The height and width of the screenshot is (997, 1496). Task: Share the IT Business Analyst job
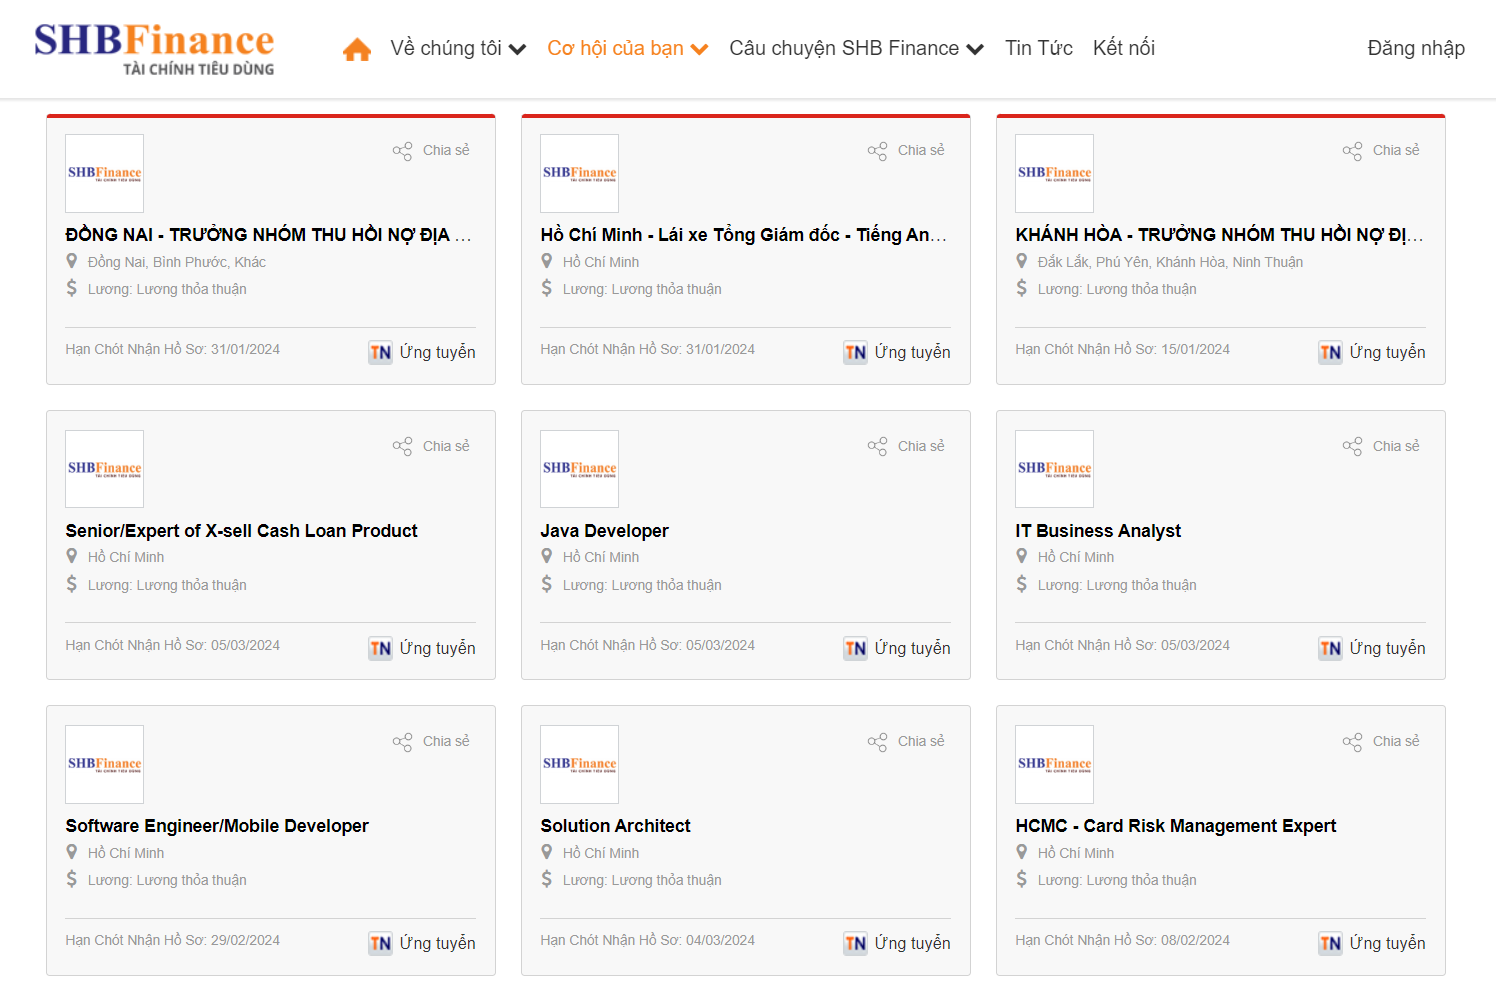[1381, 446]
